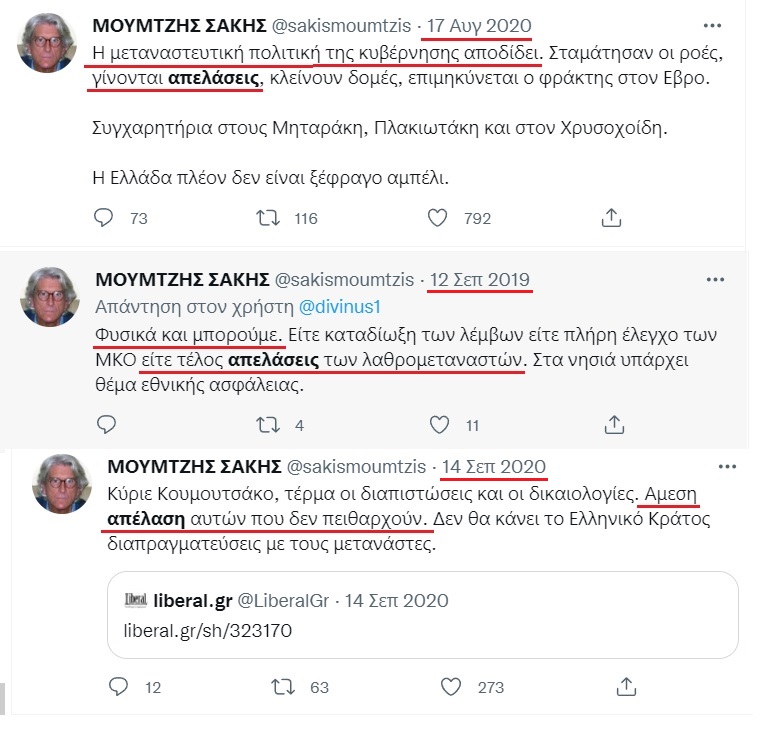The image size is (764, 740).
Task: Share the 12 Σεπ 2019 tweet
Action: [612, 424]
